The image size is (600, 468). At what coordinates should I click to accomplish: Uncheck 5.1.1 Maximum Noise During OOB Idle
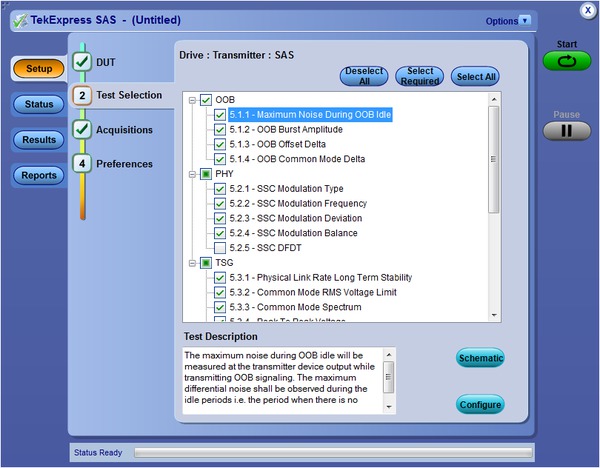pyautogui.click(x=220, y=115)
